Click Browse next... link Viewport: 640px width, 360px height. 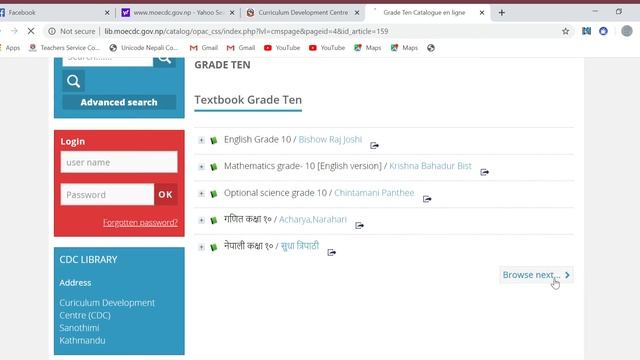536,275
